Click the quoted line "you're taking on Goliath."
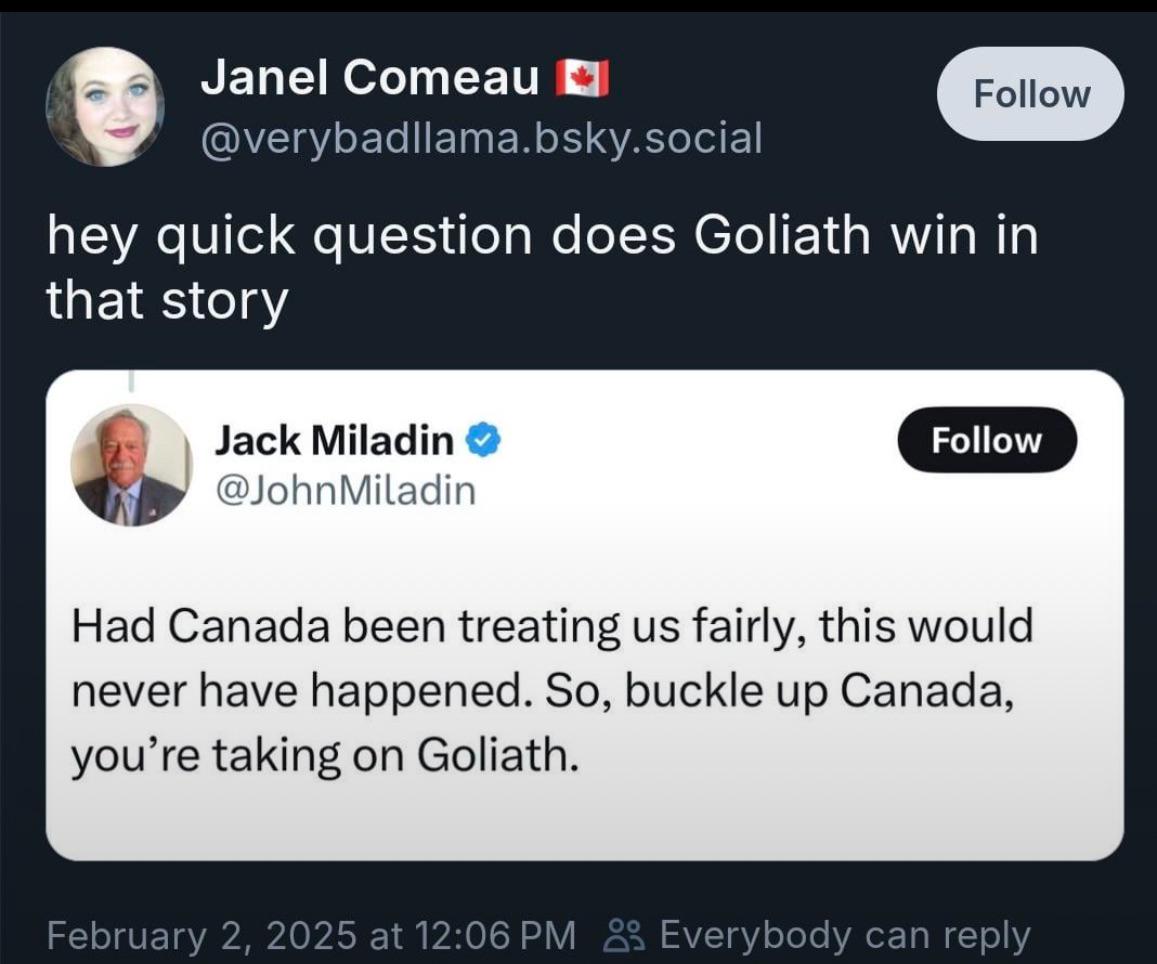Screen dimensions: 1157x964 (325, 755)
